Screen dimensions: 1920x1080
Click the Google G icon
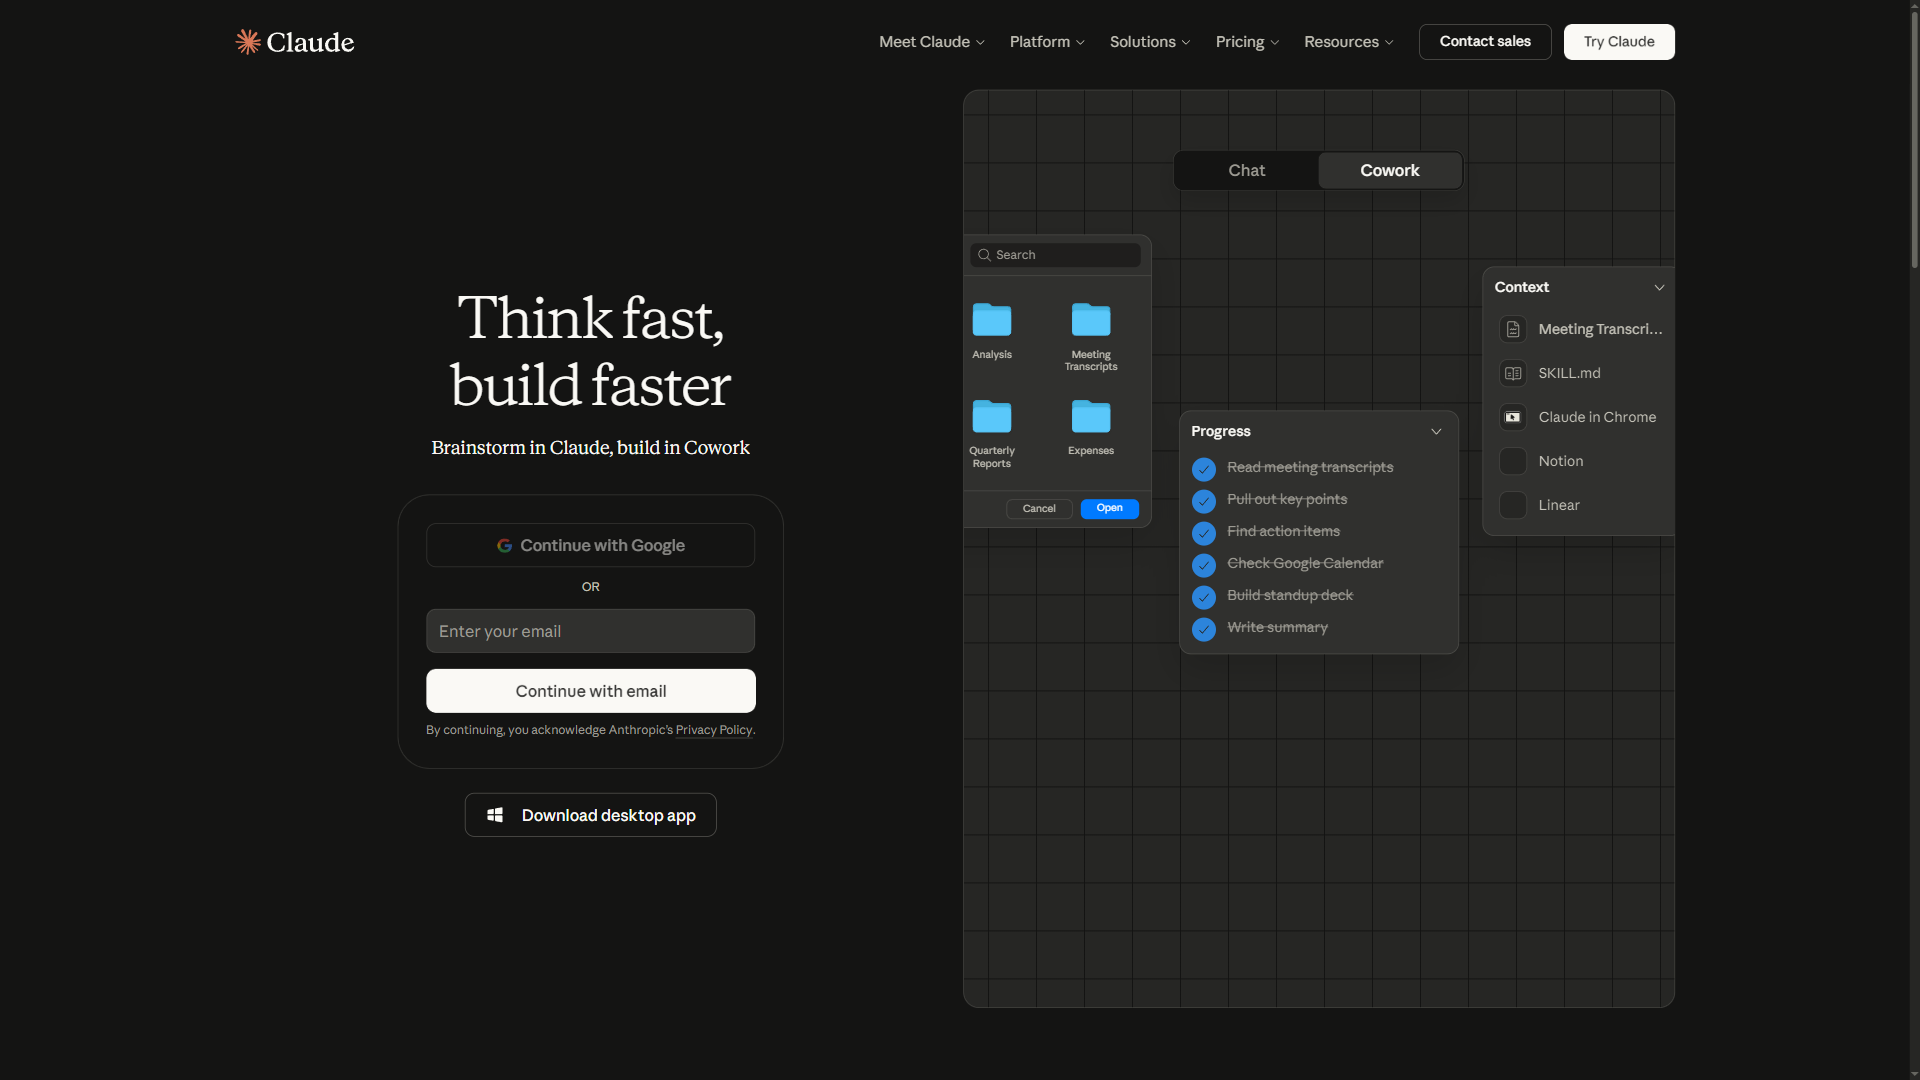(504, 545)
